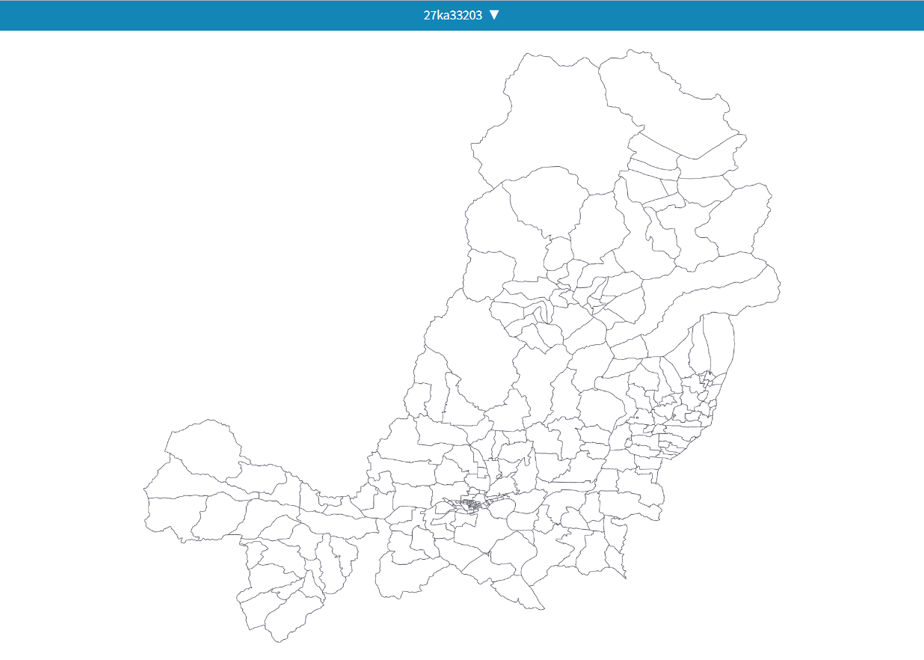The width and height of the screenshot is (924, 660).
Task: Select the long curved band district on the east
Action: pyautogui.click(x=707, y=295)
